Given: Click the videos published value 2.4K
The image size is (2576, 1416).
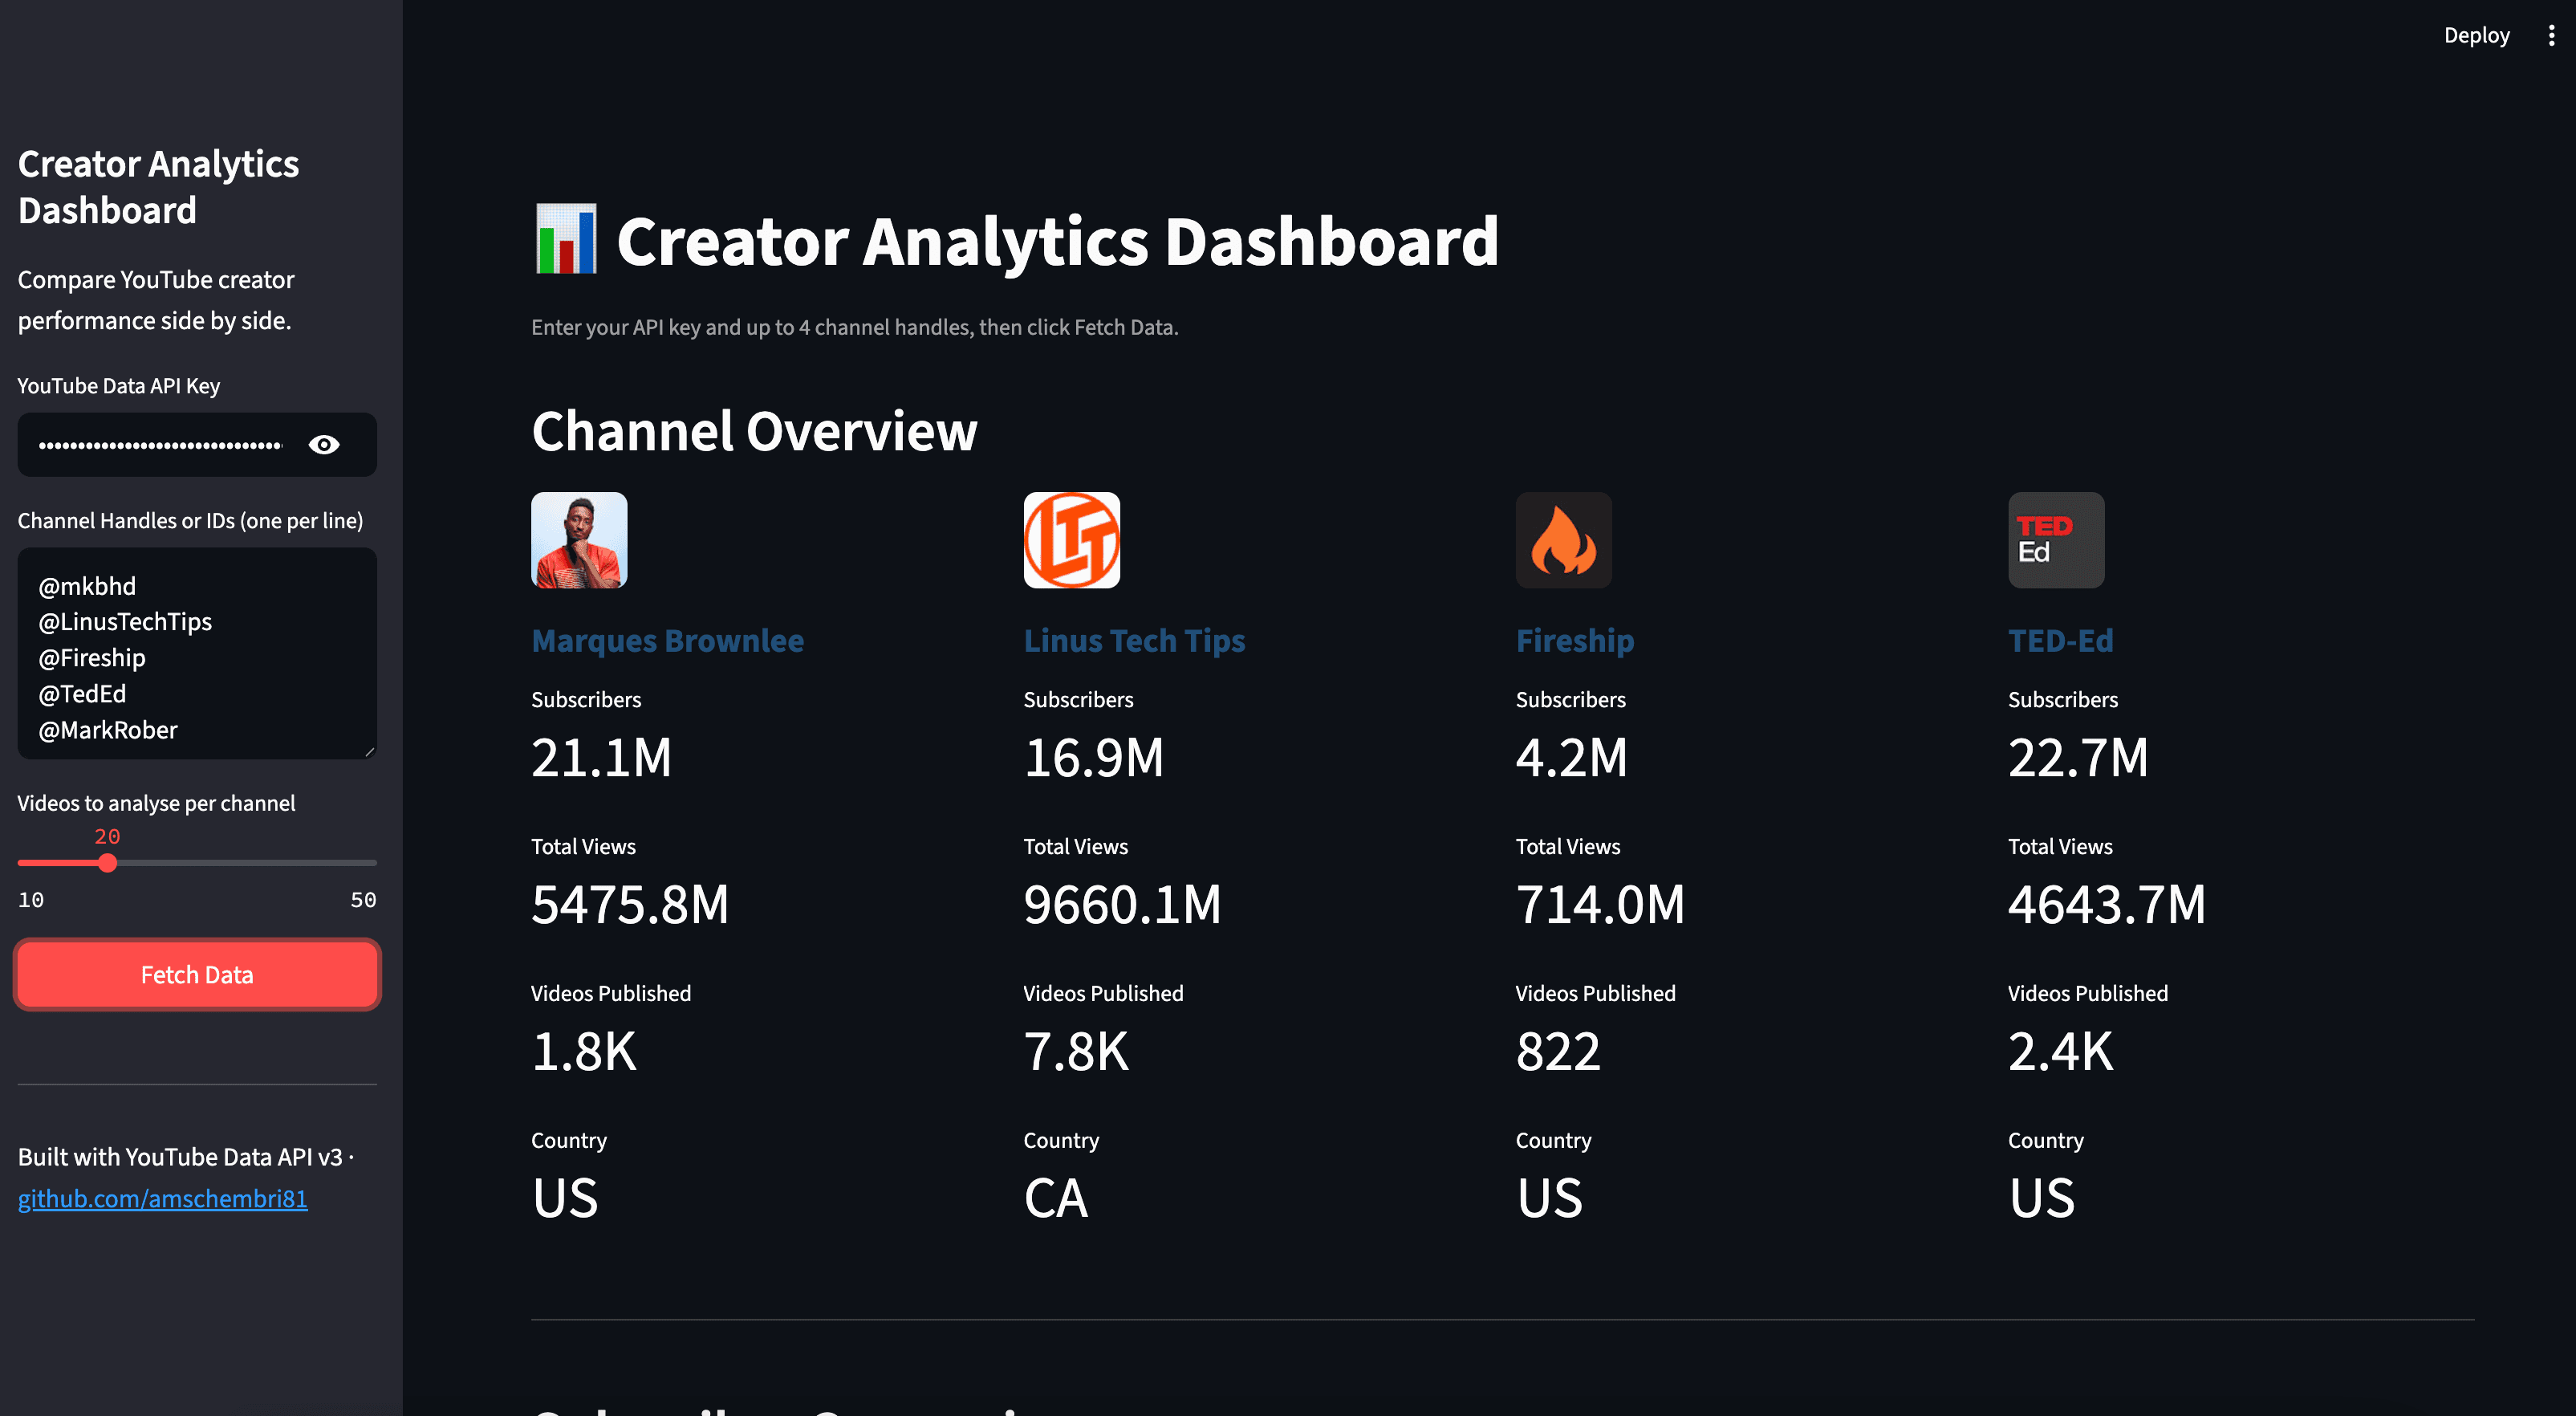Looking at the screenshot, I should click(2061, 1051).
